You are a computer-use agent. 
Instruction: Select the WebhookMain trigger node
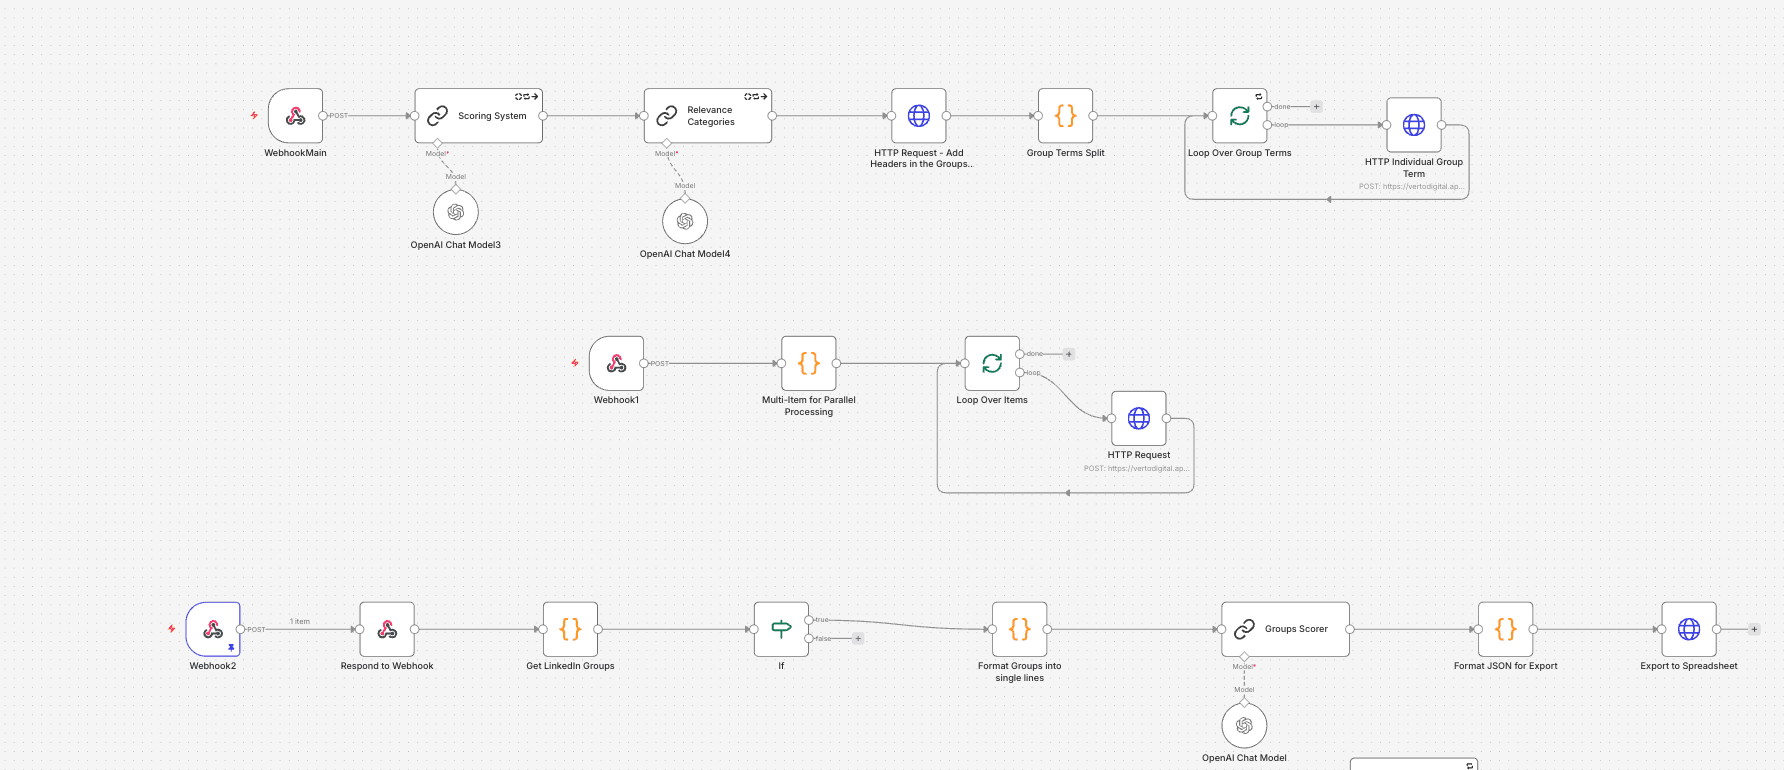click(295, 116)
